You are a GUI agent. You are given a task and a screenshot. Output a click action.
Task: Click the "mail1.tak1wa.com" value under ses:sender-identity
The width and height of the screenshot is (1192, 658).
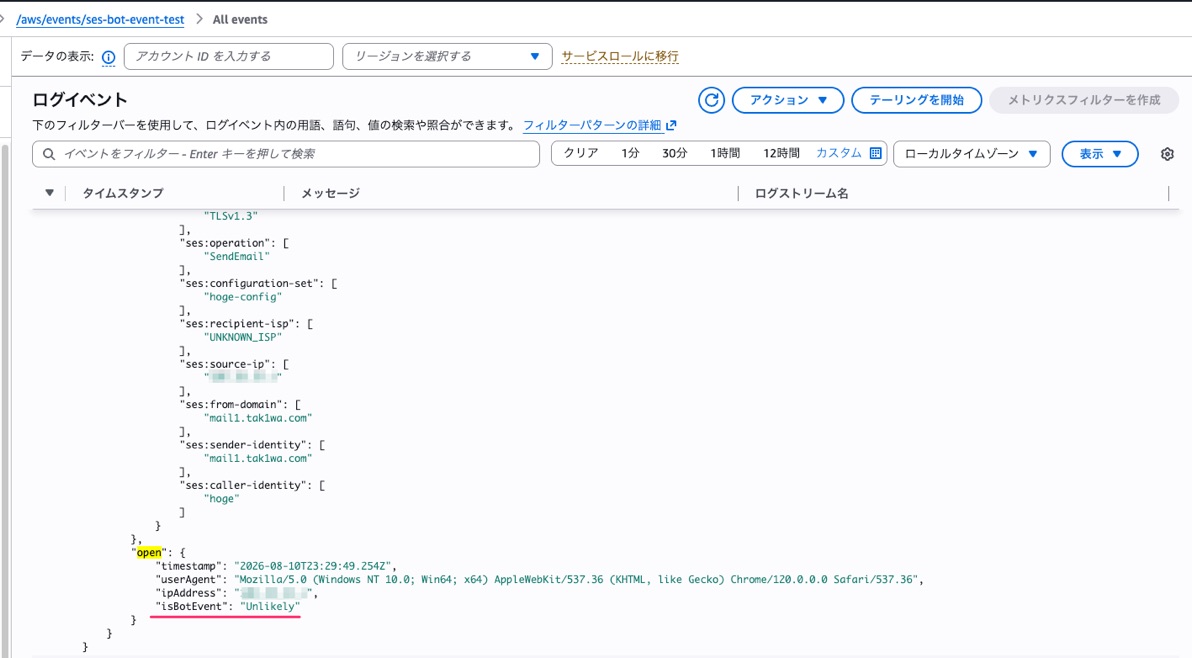[x=258, y=458]
